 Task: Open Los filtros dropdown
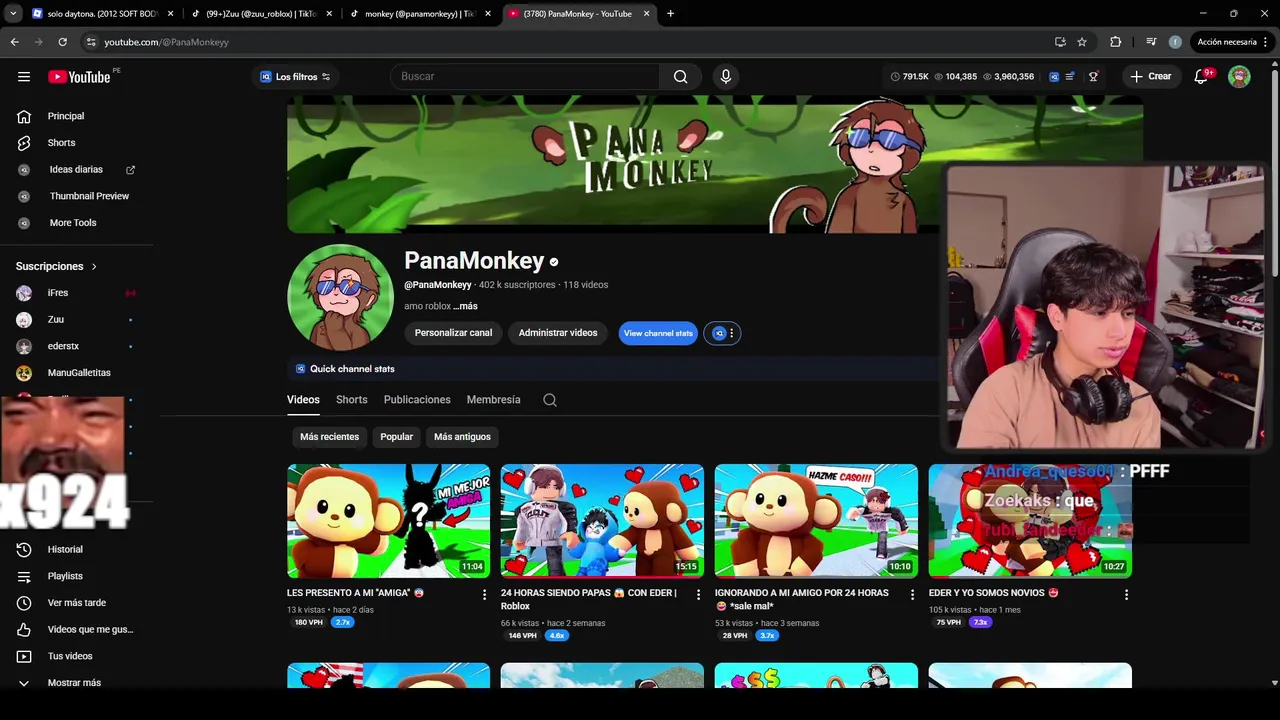[x=295, y=77]
